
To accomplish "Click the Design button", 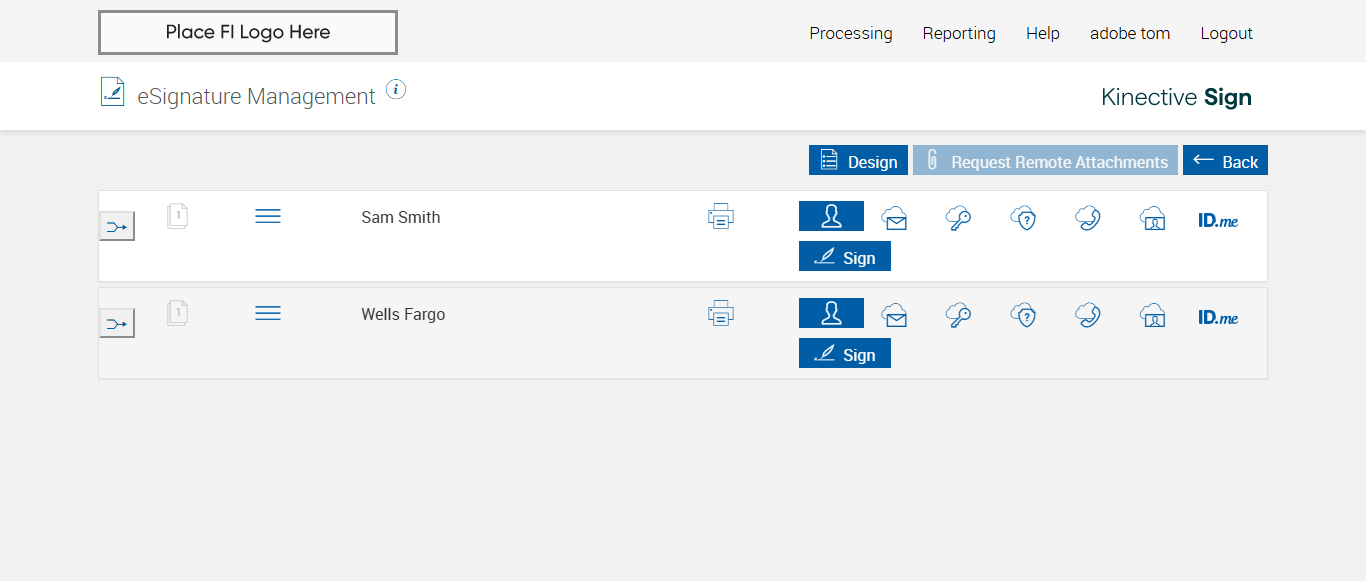I will [858, 161].
